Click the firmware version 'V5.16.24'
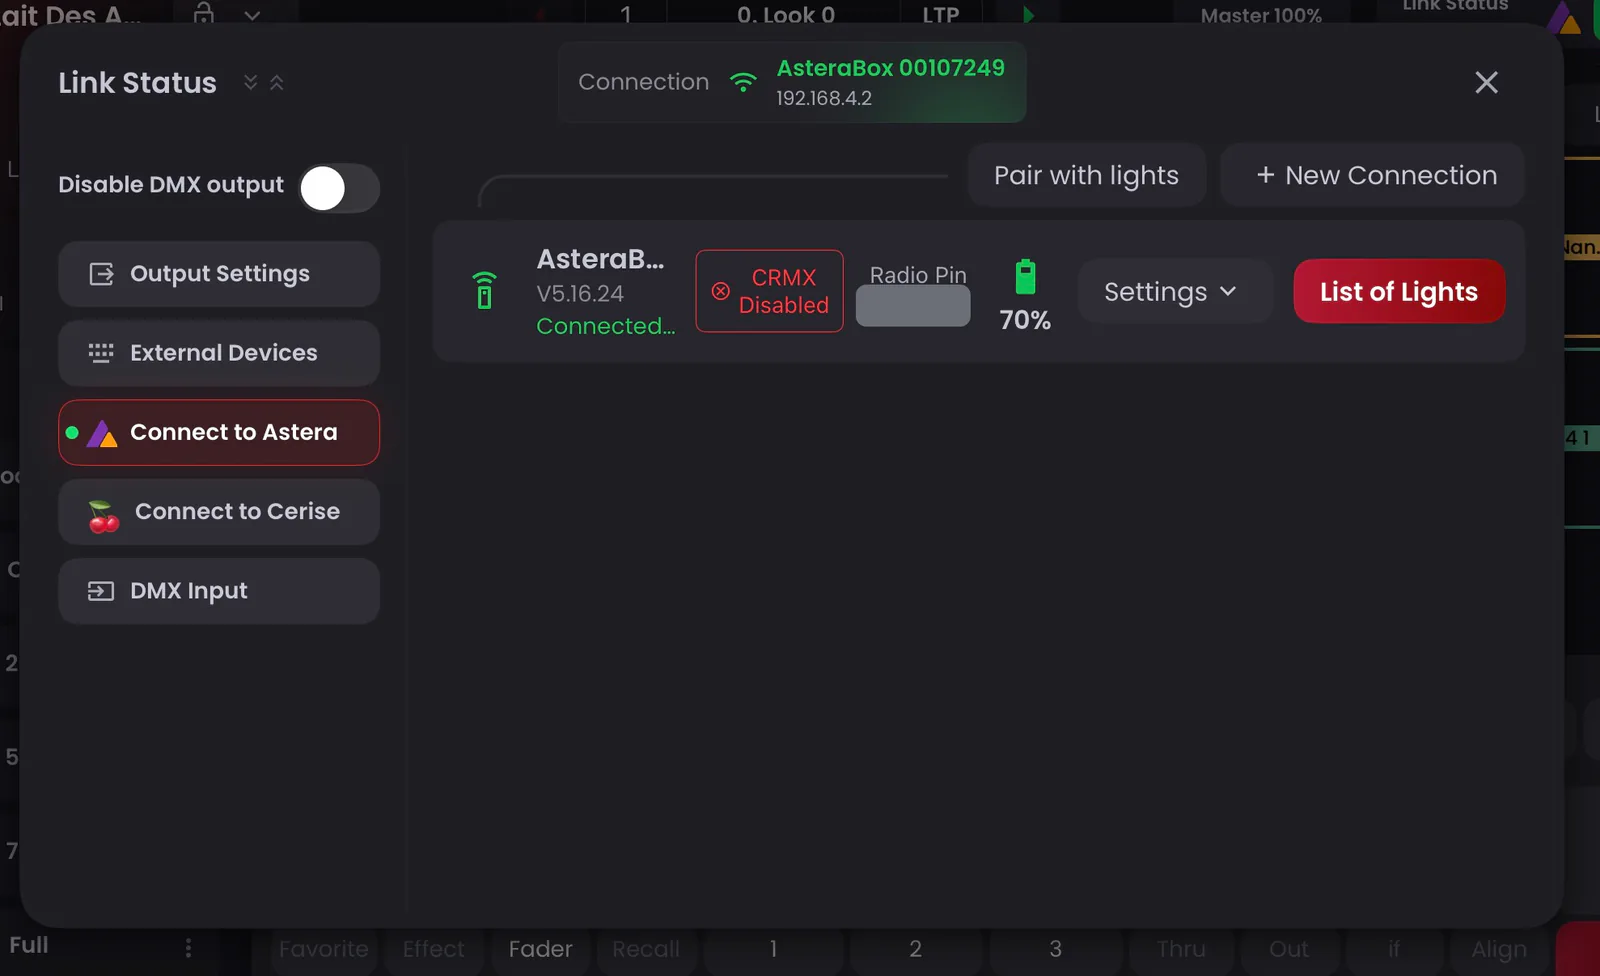Screen dimensions: 1600x976 pos(580,294)
